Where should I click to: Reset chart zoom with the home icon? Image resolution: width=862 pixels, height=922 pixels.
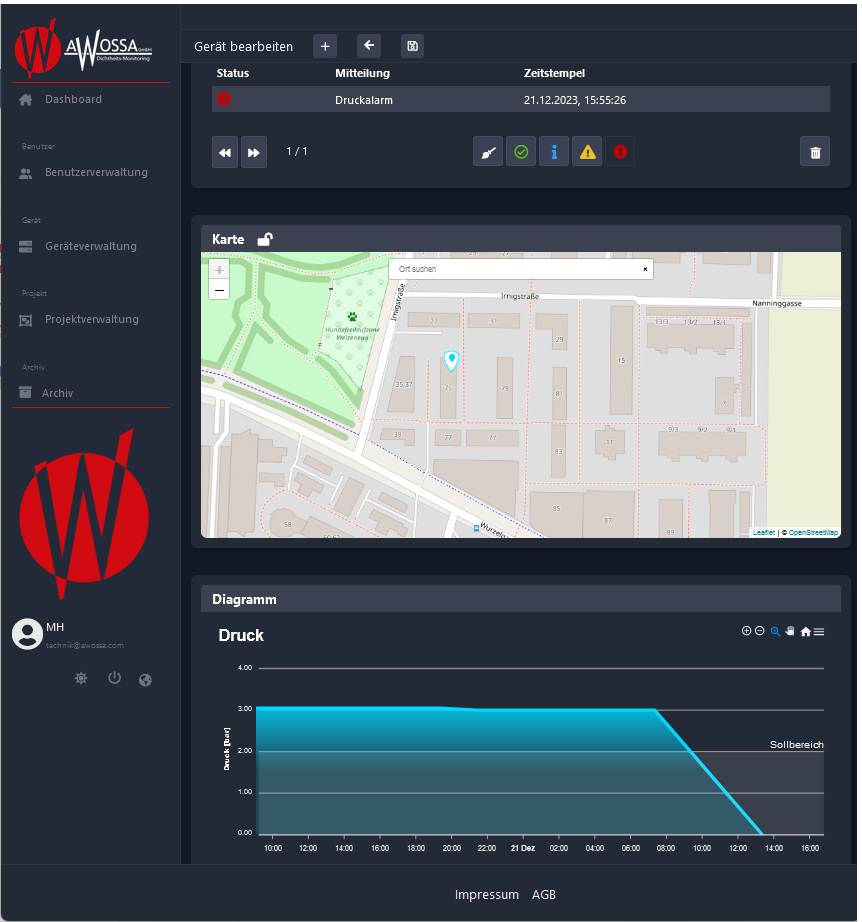click(805, 632)
